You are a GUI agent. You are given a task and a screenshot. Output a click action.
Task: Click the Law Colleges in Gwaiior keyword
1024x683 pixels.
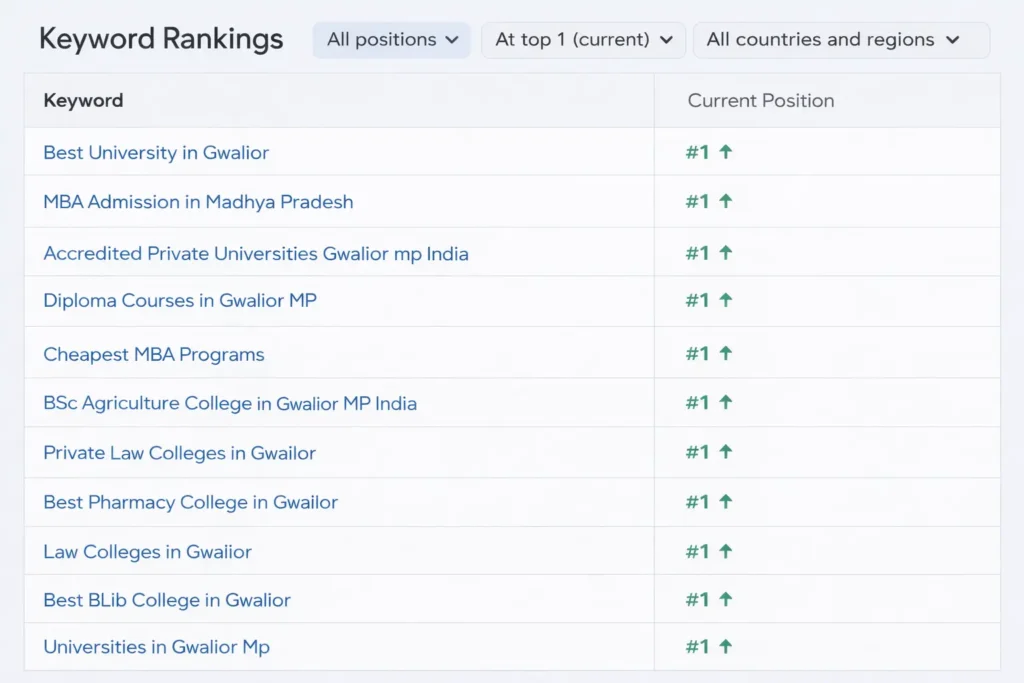point(147,551)
